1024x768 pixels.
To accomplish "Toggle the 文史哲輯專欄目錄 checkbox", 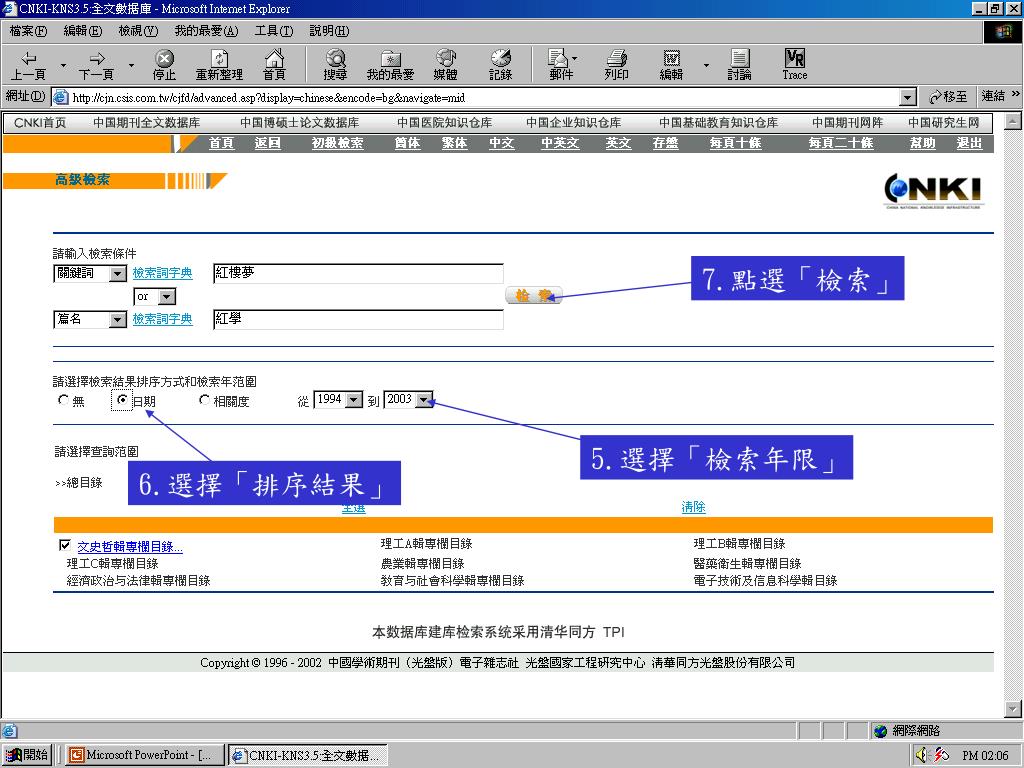I will pos(65,545).
